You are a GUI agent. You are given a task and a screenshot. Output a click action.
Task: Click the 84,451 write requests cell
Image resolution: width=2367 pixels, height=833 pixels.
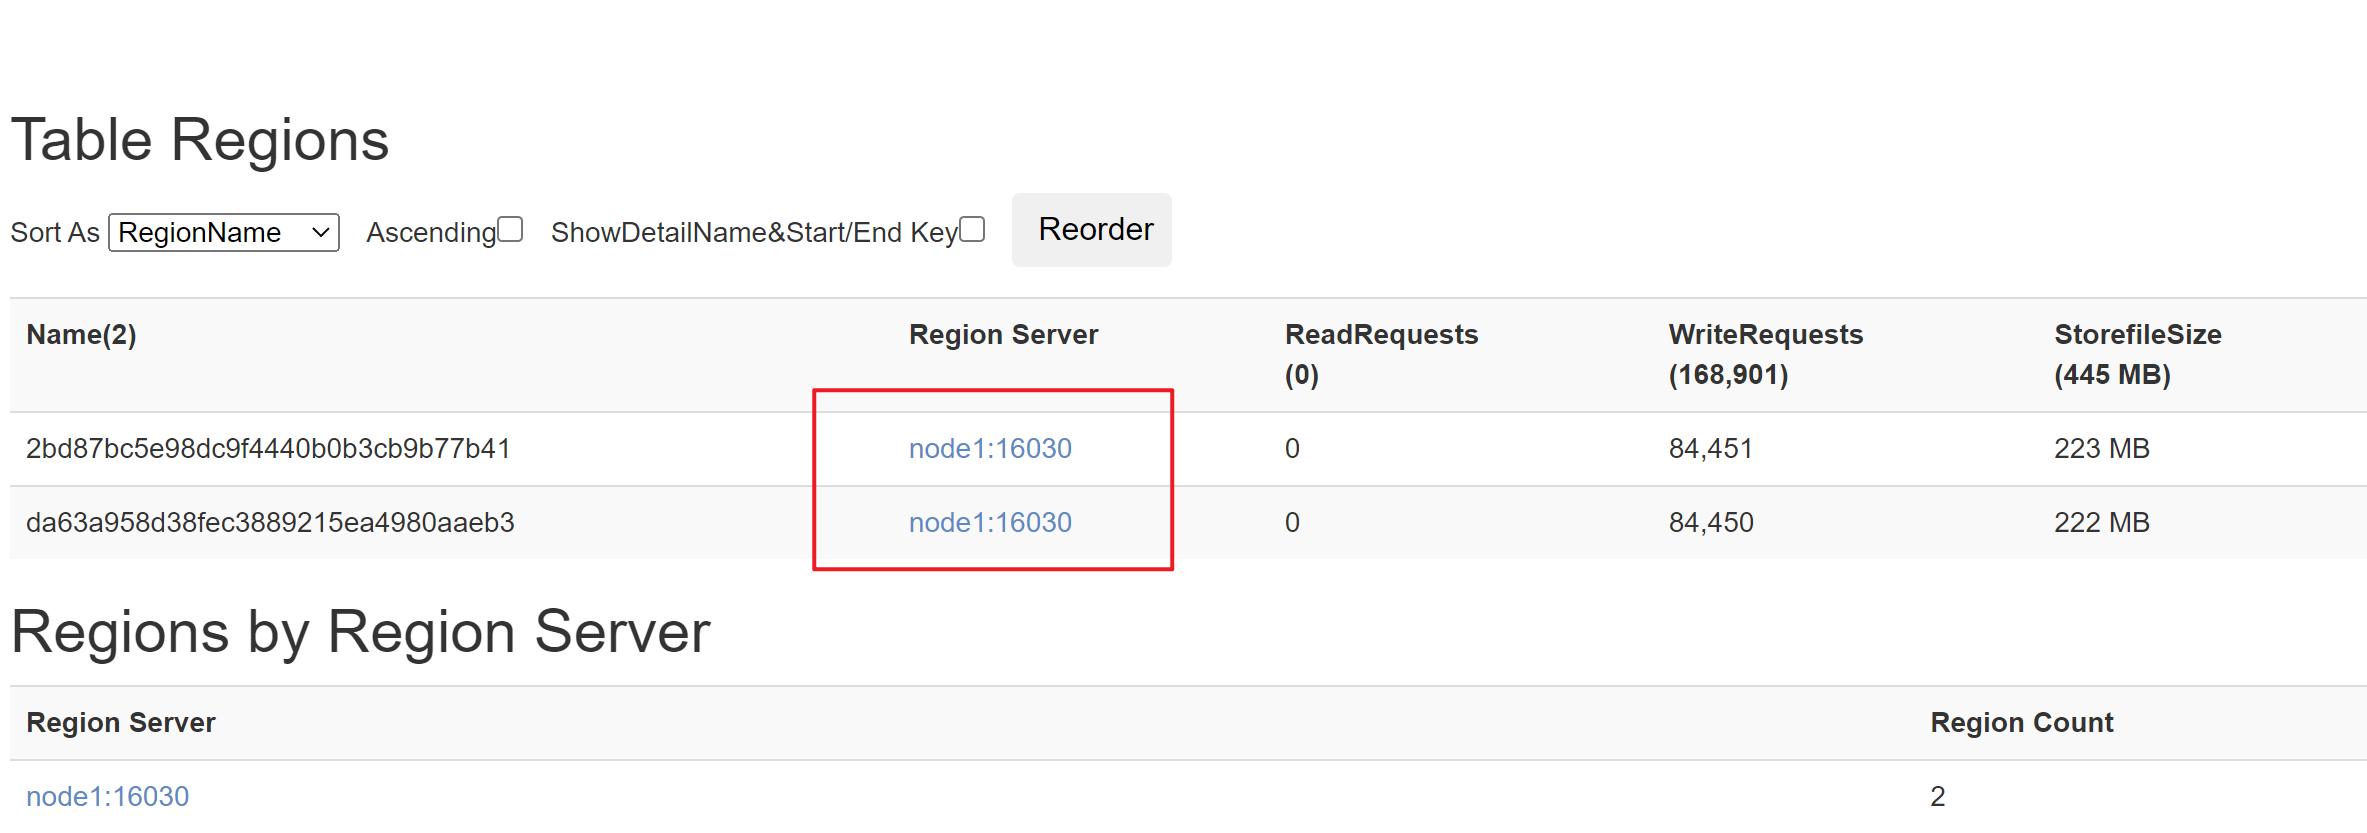1710,448
